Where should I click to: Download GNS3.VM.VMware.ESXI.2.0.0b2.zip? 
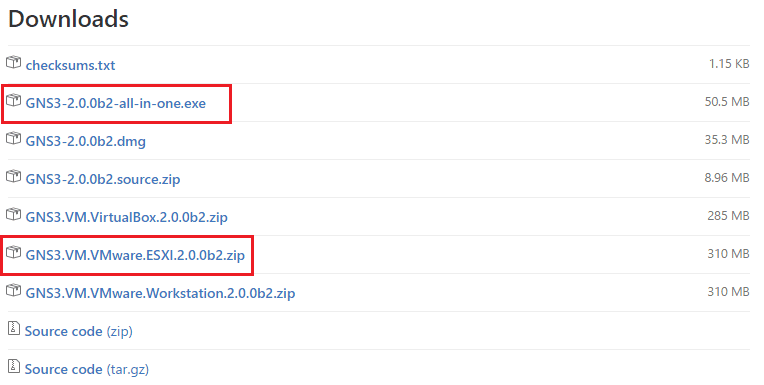coord(135,255)
